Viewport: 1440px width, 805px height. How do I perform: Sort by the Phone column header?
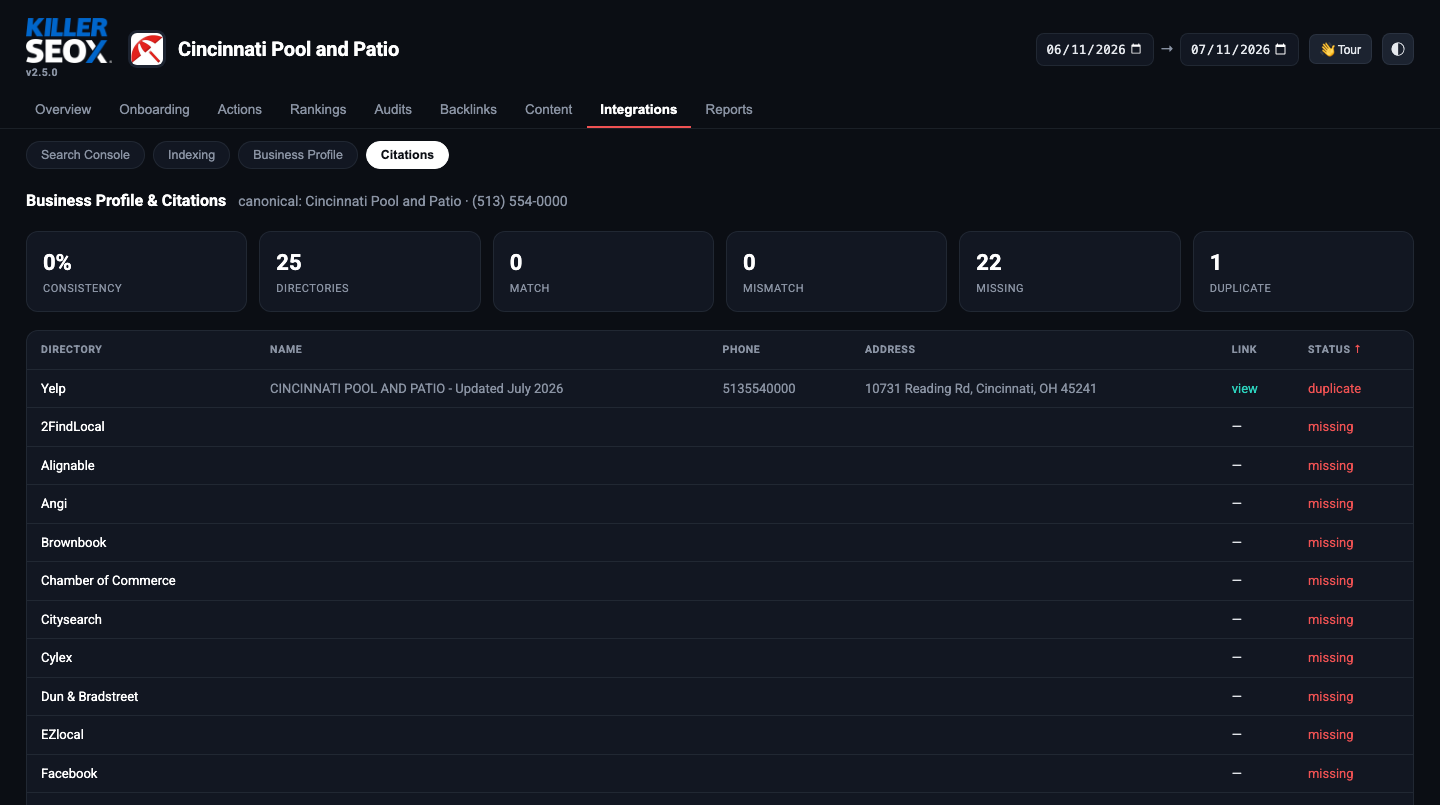pos(741,349)
